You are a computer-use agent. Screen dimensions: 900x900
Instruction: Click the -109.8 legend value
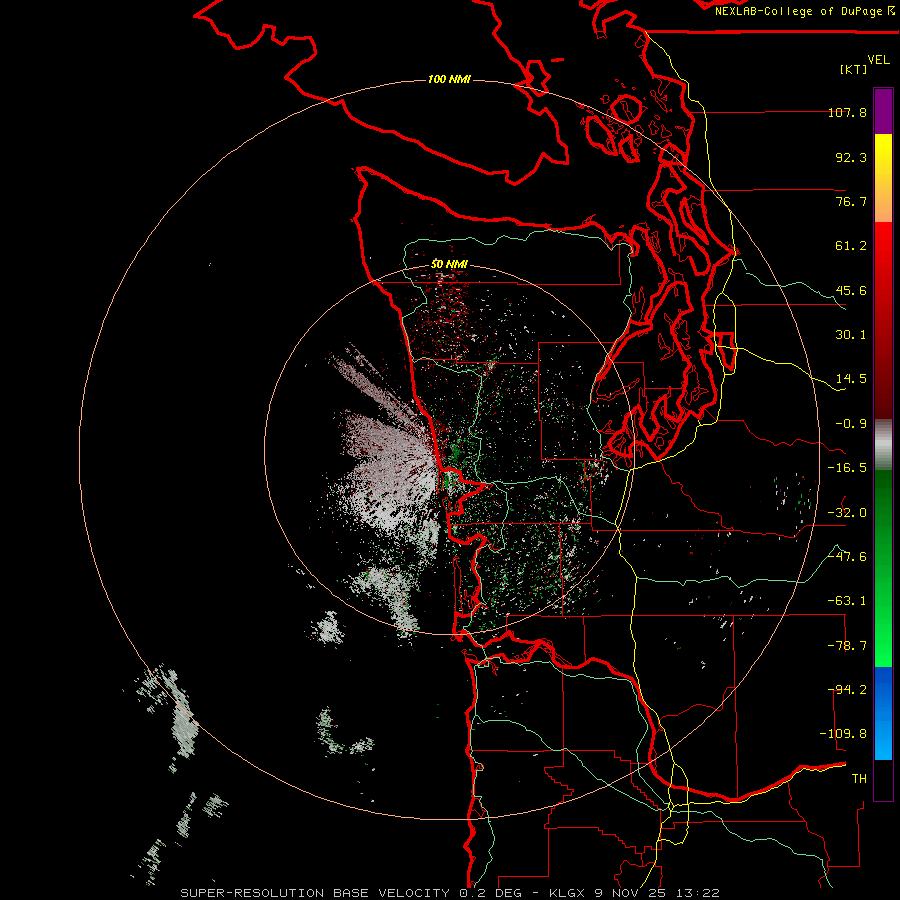click(x=843, y=734)
